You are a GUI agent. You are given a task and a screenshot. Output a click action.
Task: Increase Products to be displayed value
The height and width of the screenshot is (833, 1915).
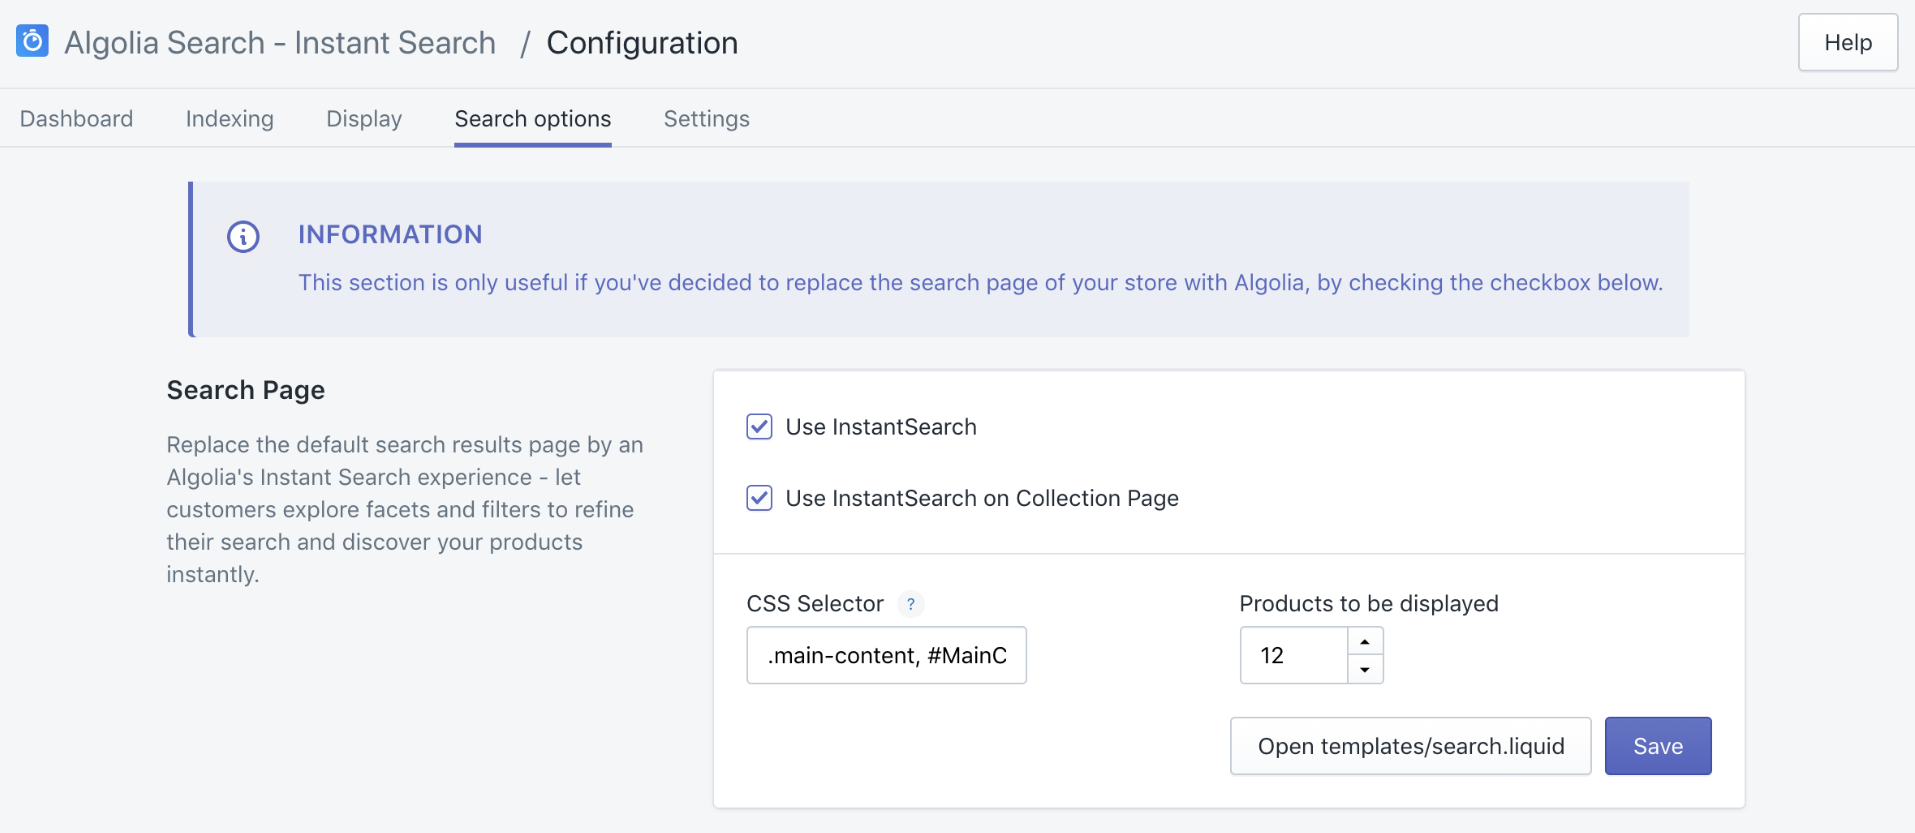[1365, 641]
